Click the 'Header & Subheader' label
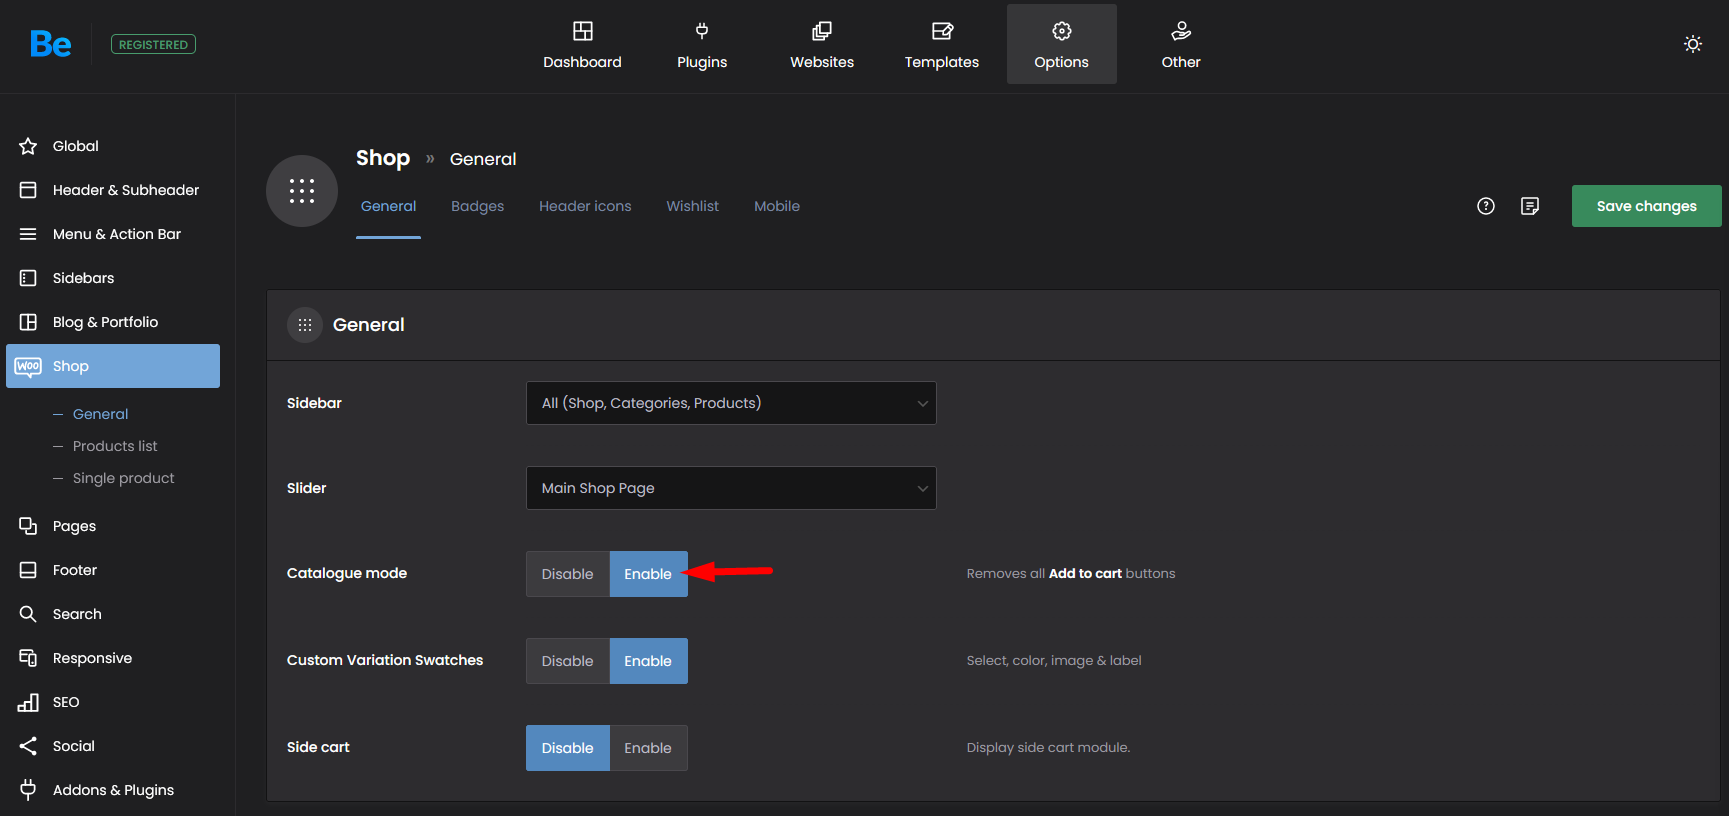 [x=126, y=190]
